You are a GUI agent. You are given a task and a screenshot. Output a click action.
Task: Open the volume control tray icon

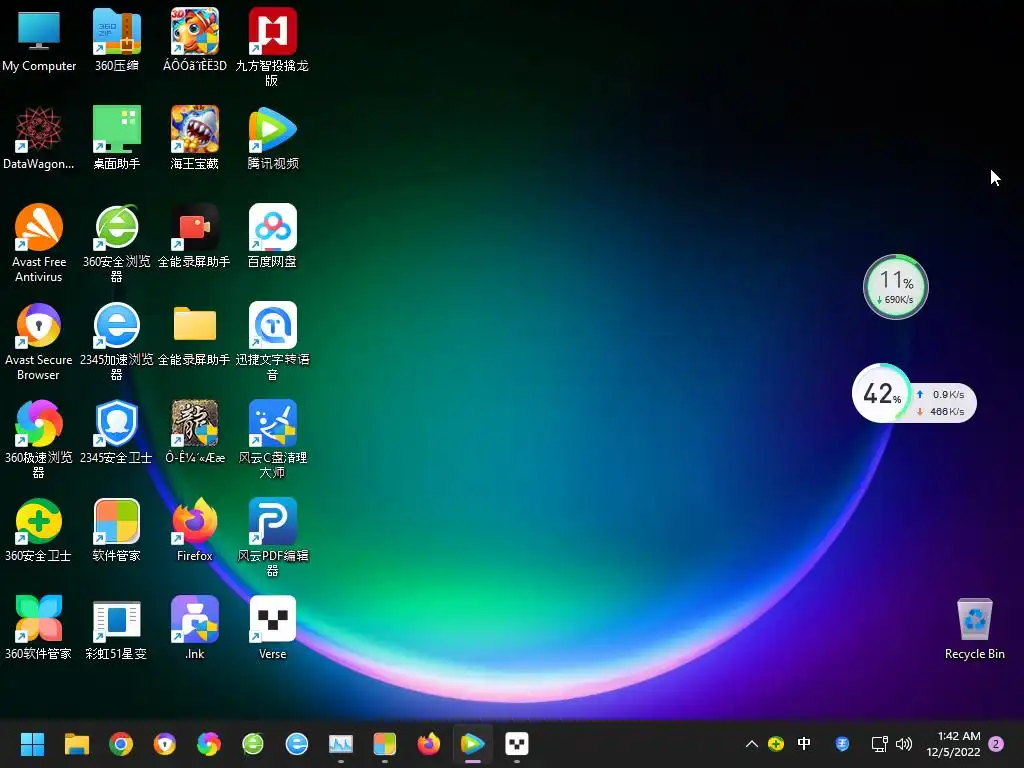[x=904, y=744]
